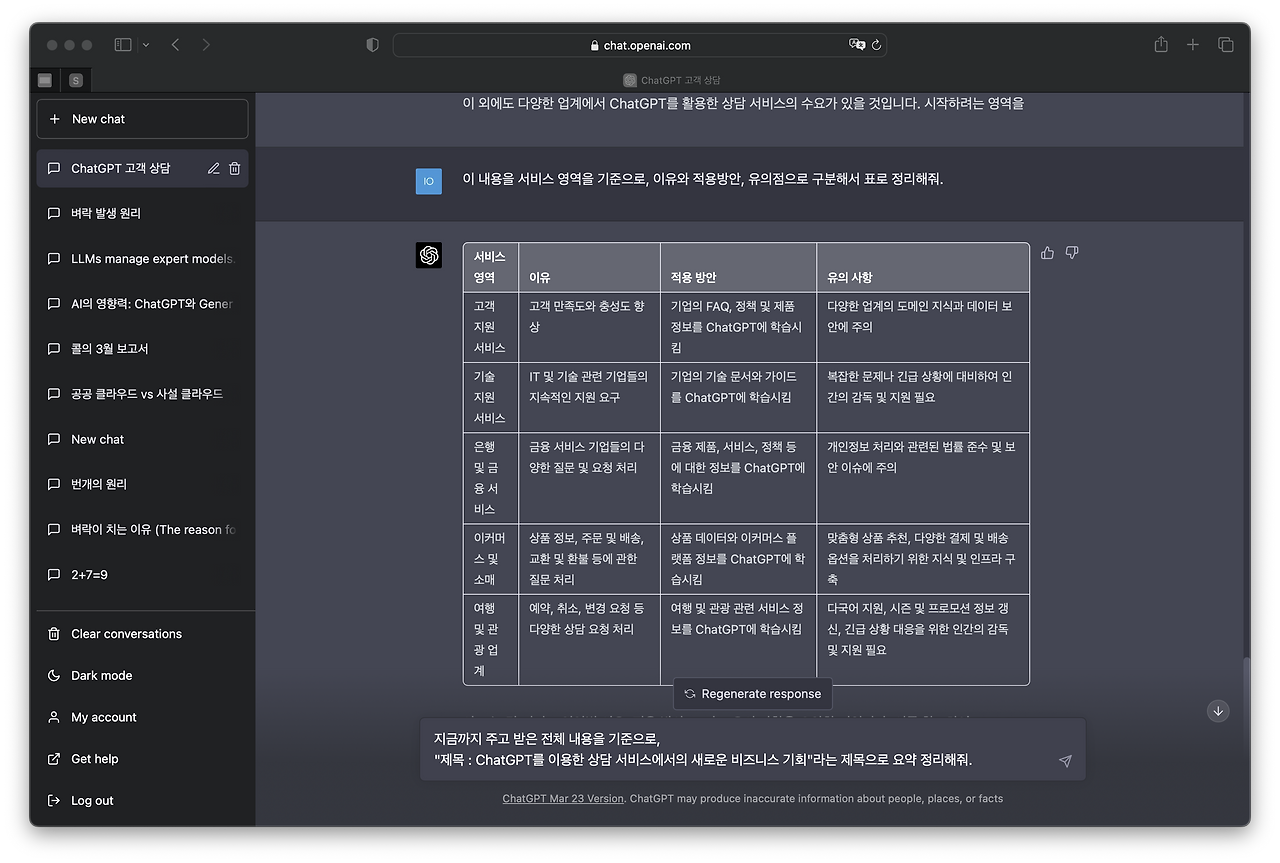The height and width of the screenshot is (863, 1280).
Task: Delete the active conversation using the trash icon
Action: pyautogui.click(x=235, y=168)
